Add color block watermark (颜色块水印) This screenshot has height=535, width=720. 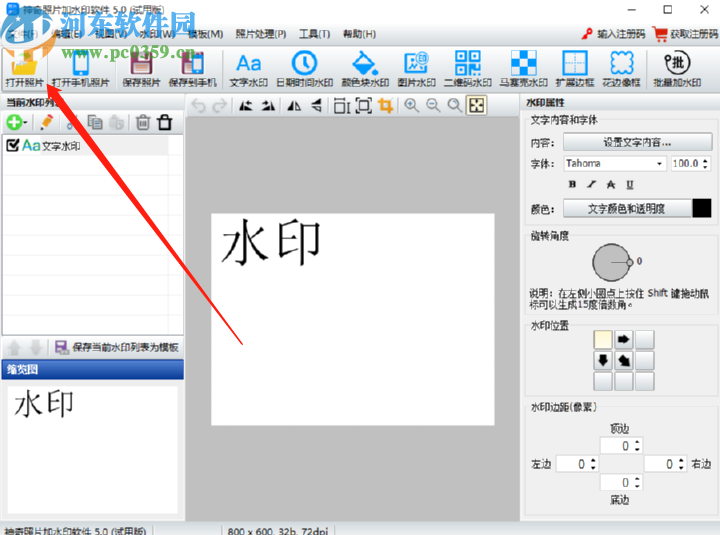pos(365,69)
